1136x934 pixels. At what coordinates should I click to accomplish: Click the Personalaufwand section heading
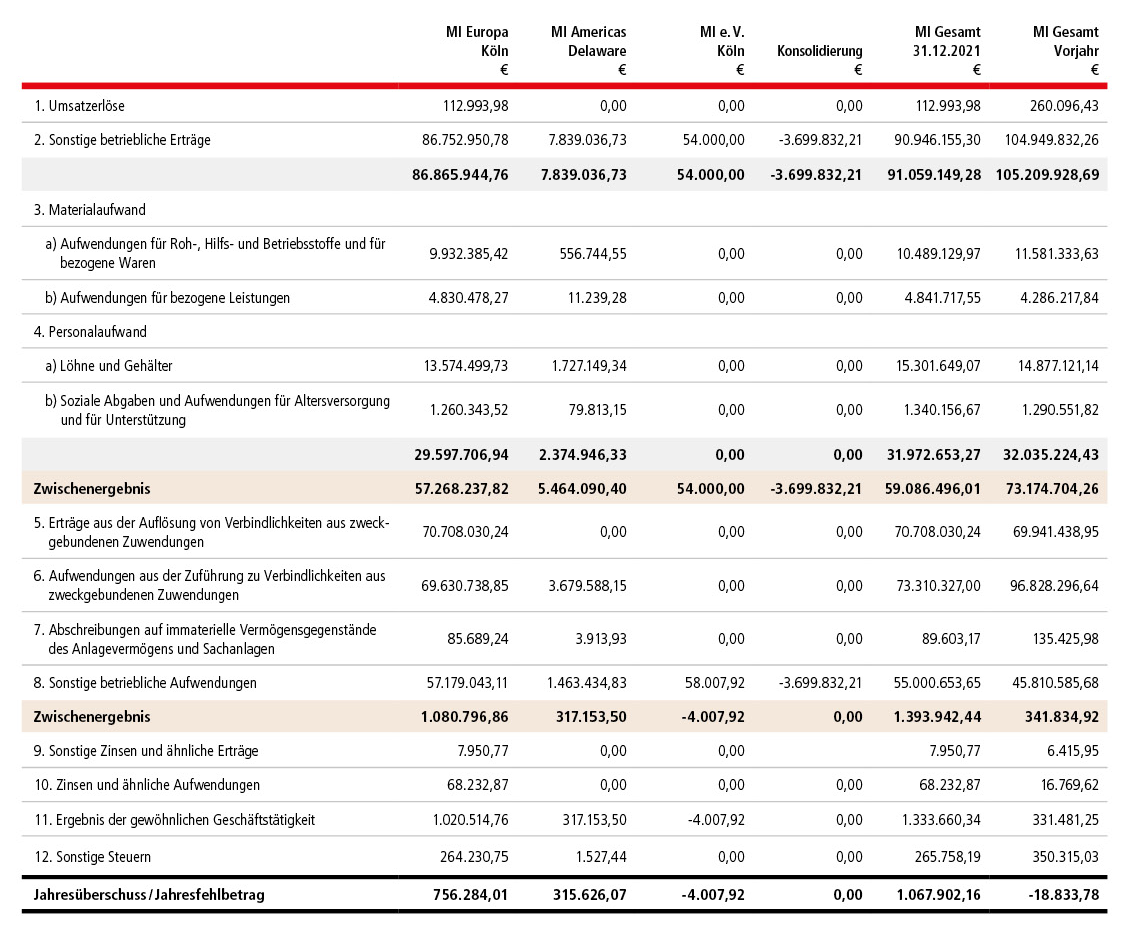[x=90, y=332]
